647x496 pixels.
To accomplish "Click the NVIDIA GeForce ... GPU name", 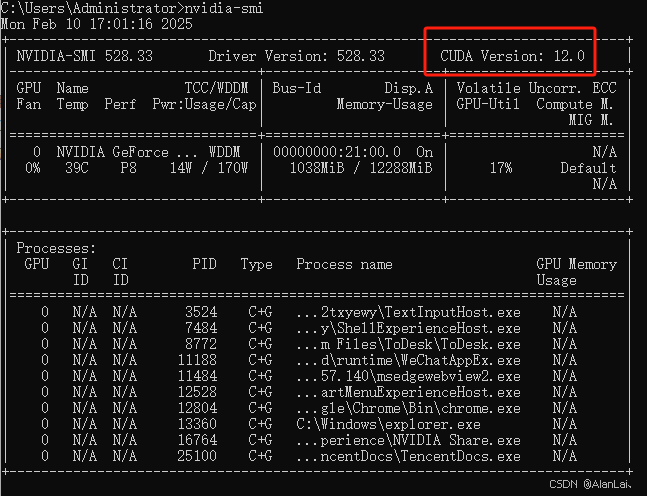I will tap(125, 152).
